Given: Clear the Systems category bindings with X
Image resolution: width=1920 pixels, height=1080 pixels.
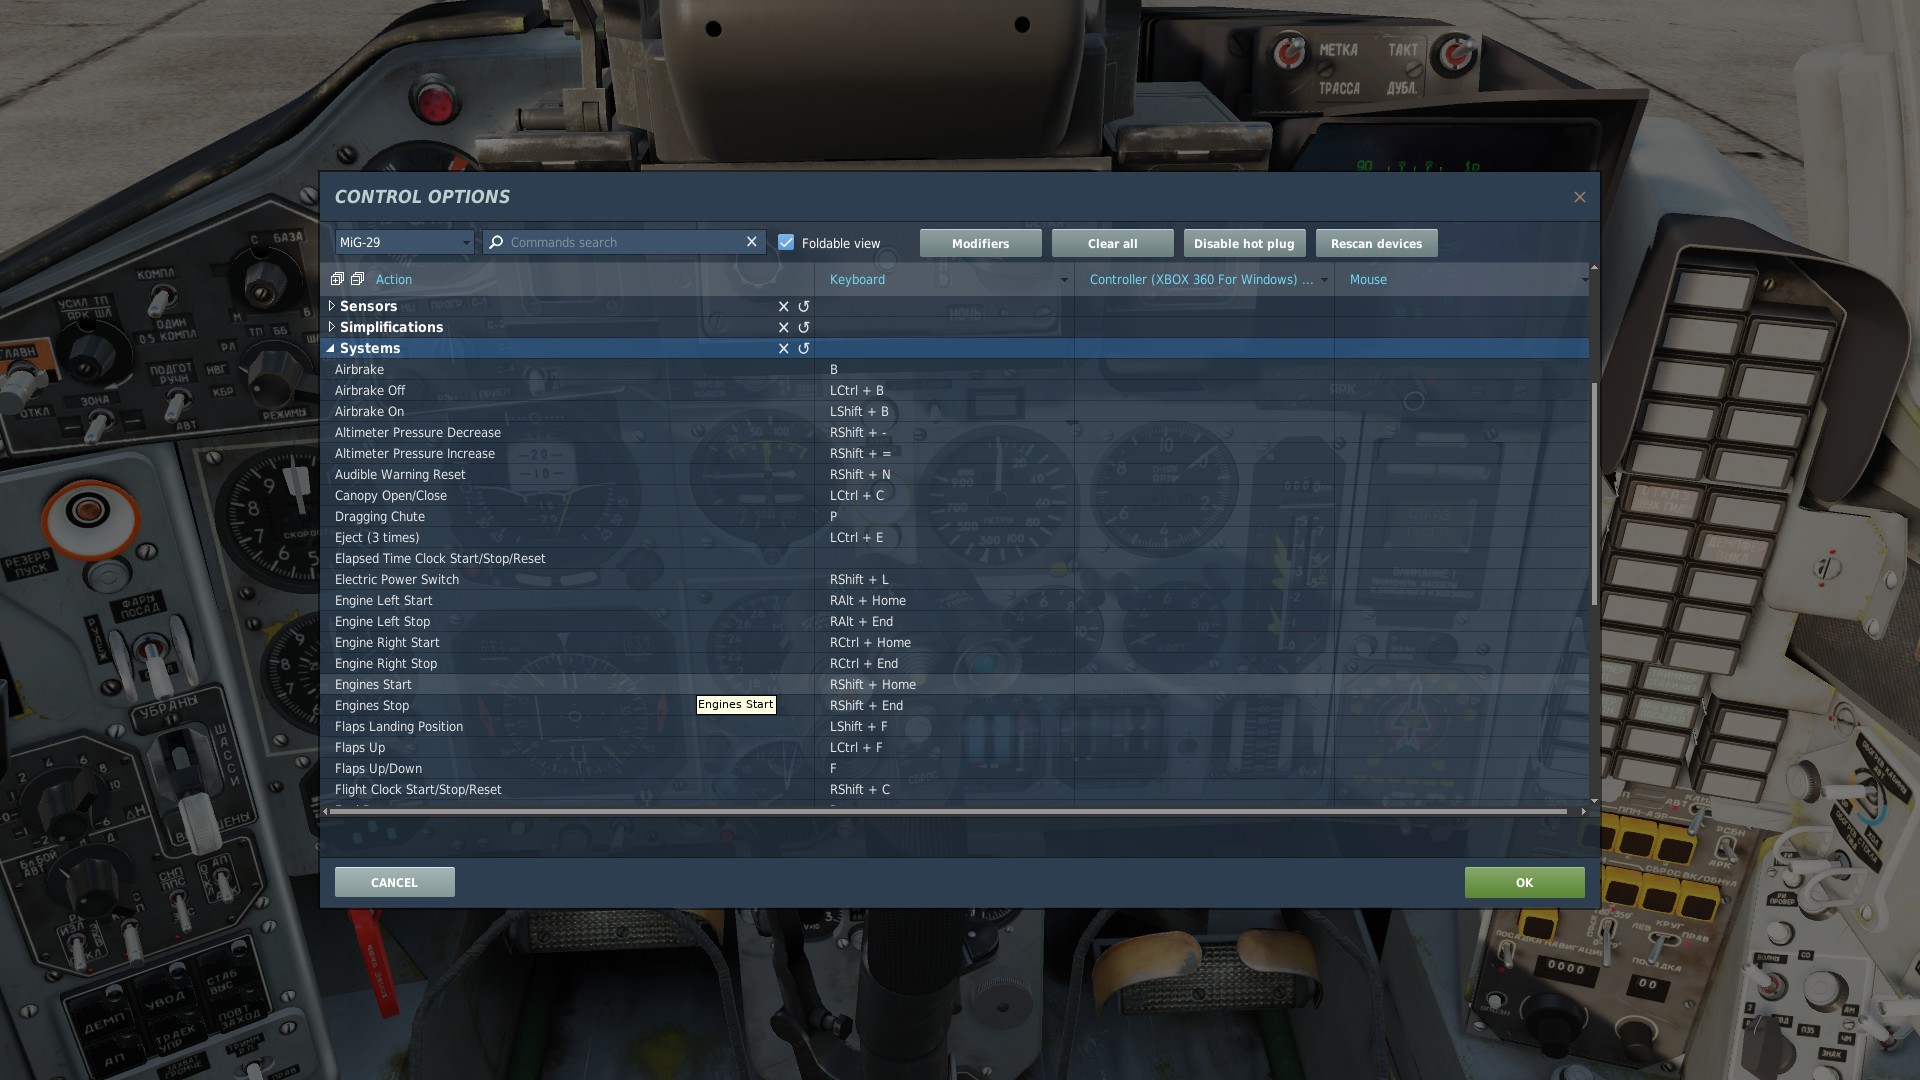Looking at the screenshot, I should coord(784,349).
